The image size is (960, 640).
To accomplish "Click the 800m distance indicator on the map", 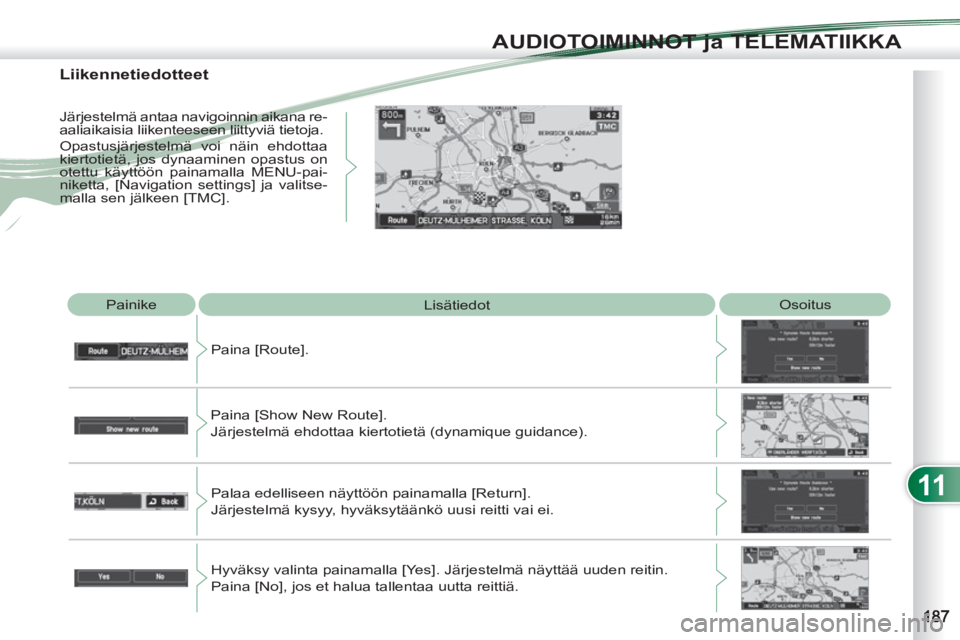I will click(x=391, y=115).
